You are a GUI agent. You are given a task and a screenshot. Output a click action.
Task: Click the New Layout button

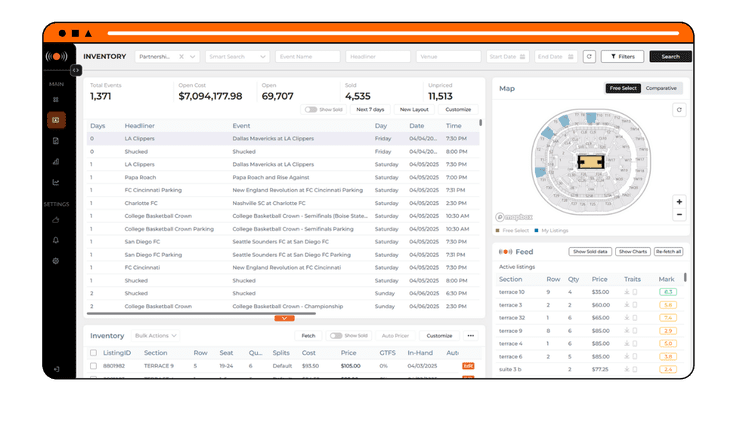(x=414, y=110)
